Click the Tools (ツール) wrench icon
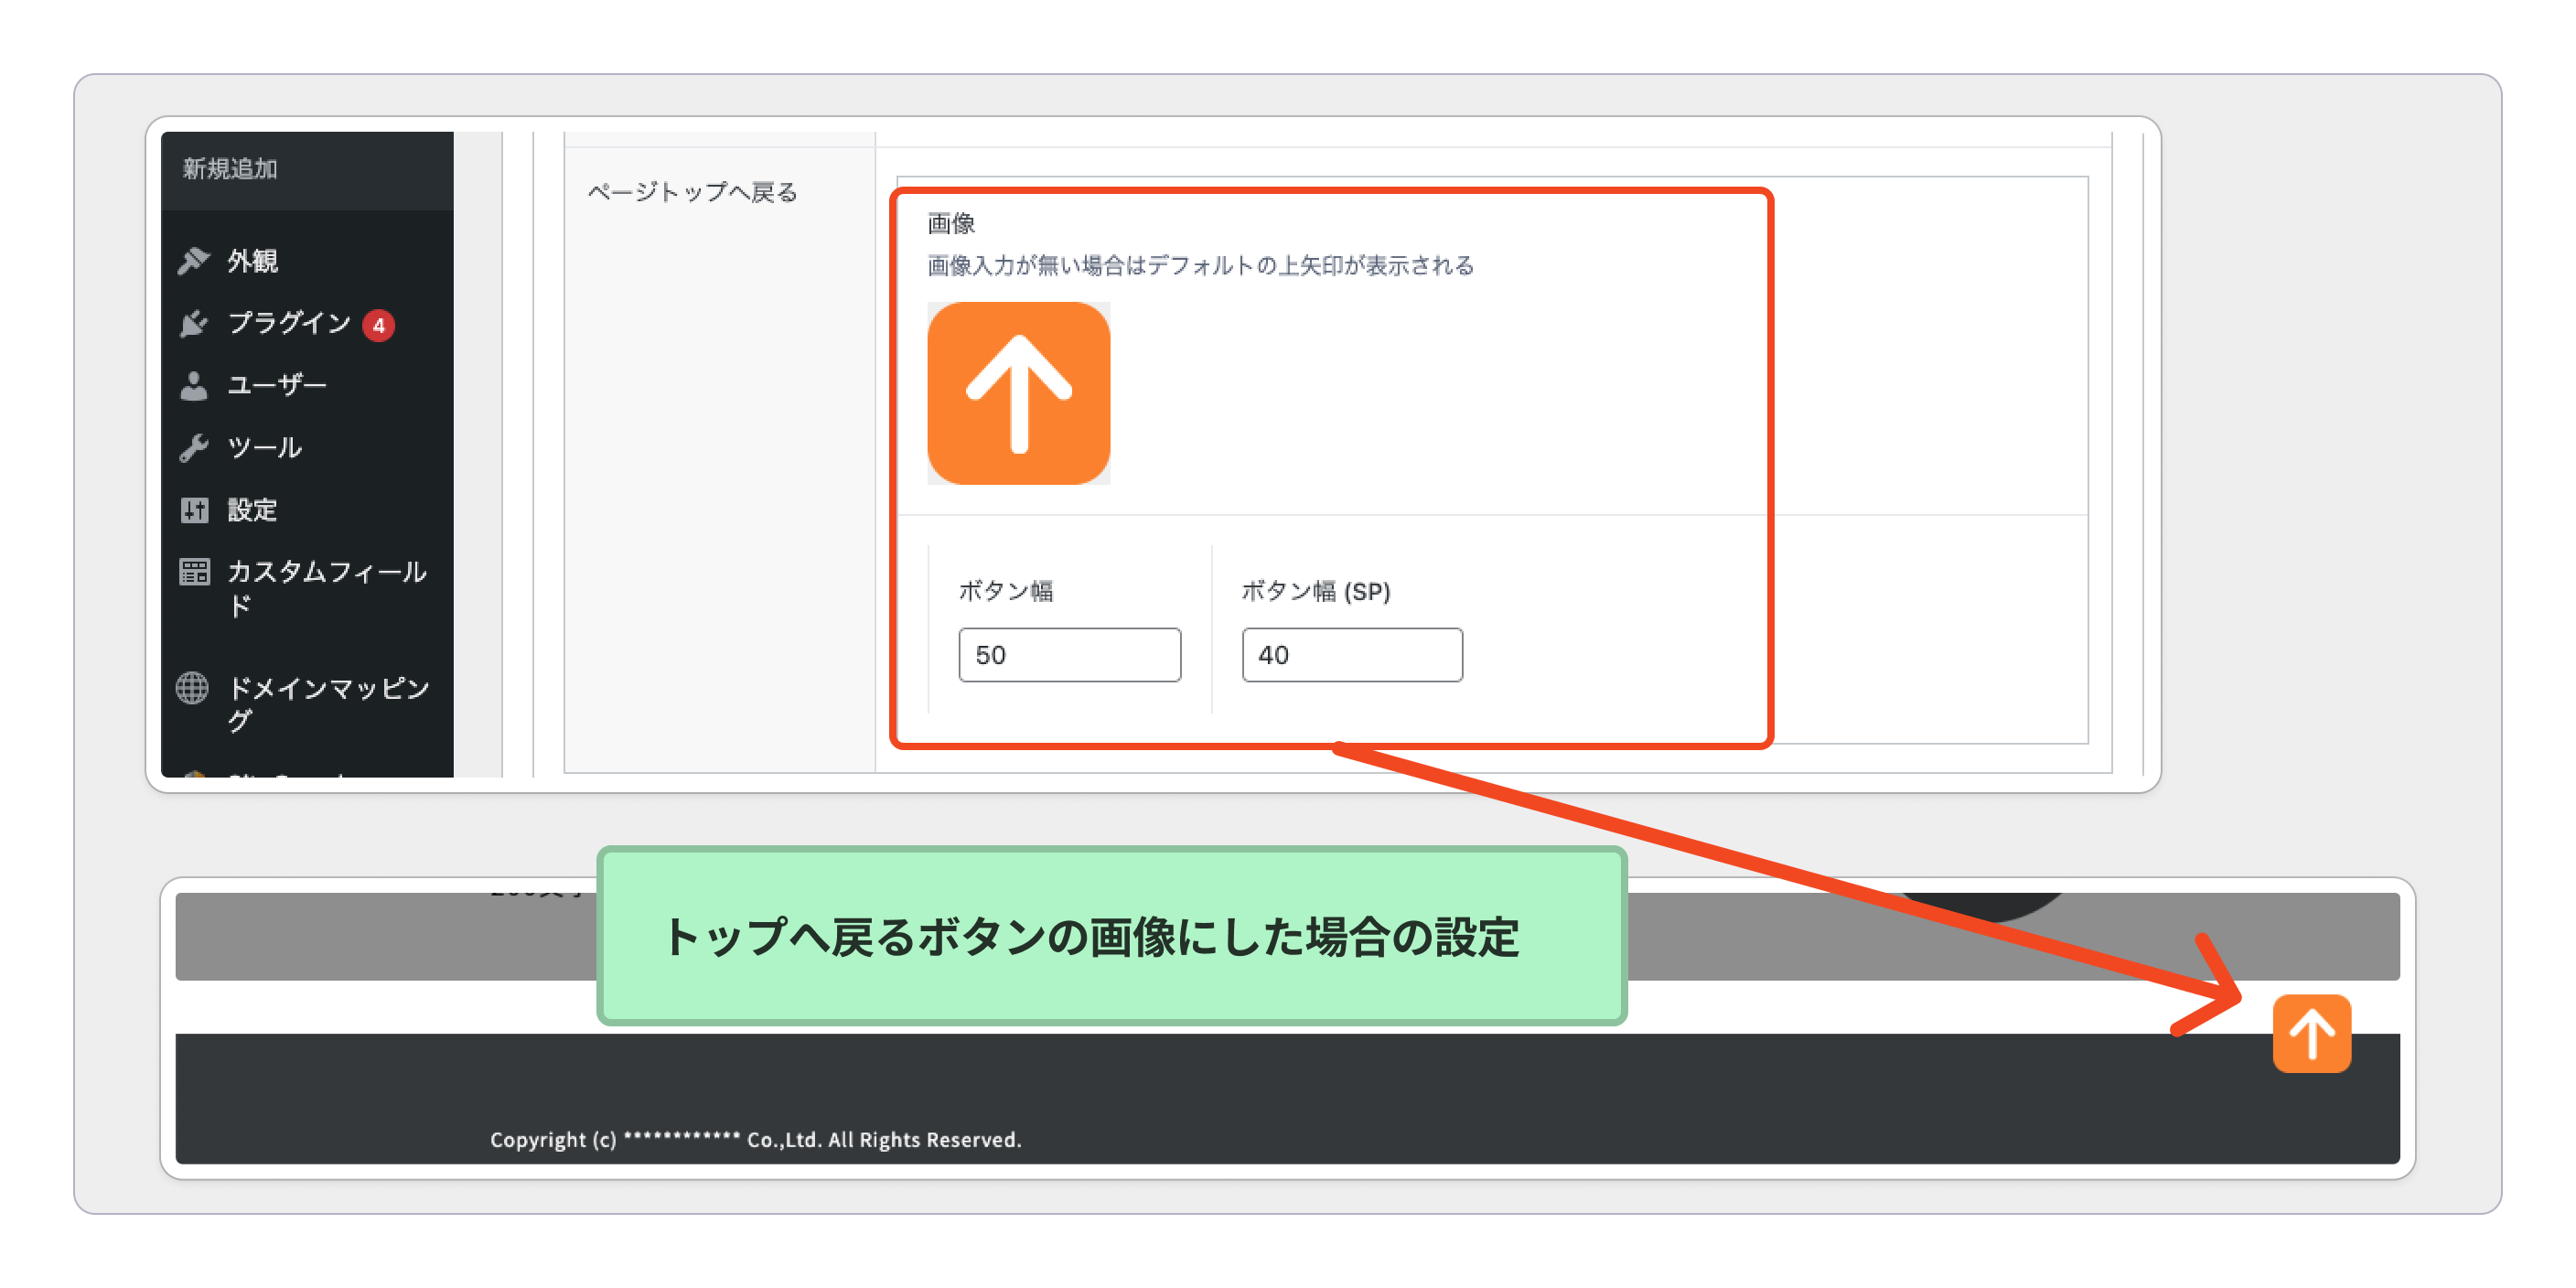The height and width of the screenshot is (1288, 2576). pos(194,448)
